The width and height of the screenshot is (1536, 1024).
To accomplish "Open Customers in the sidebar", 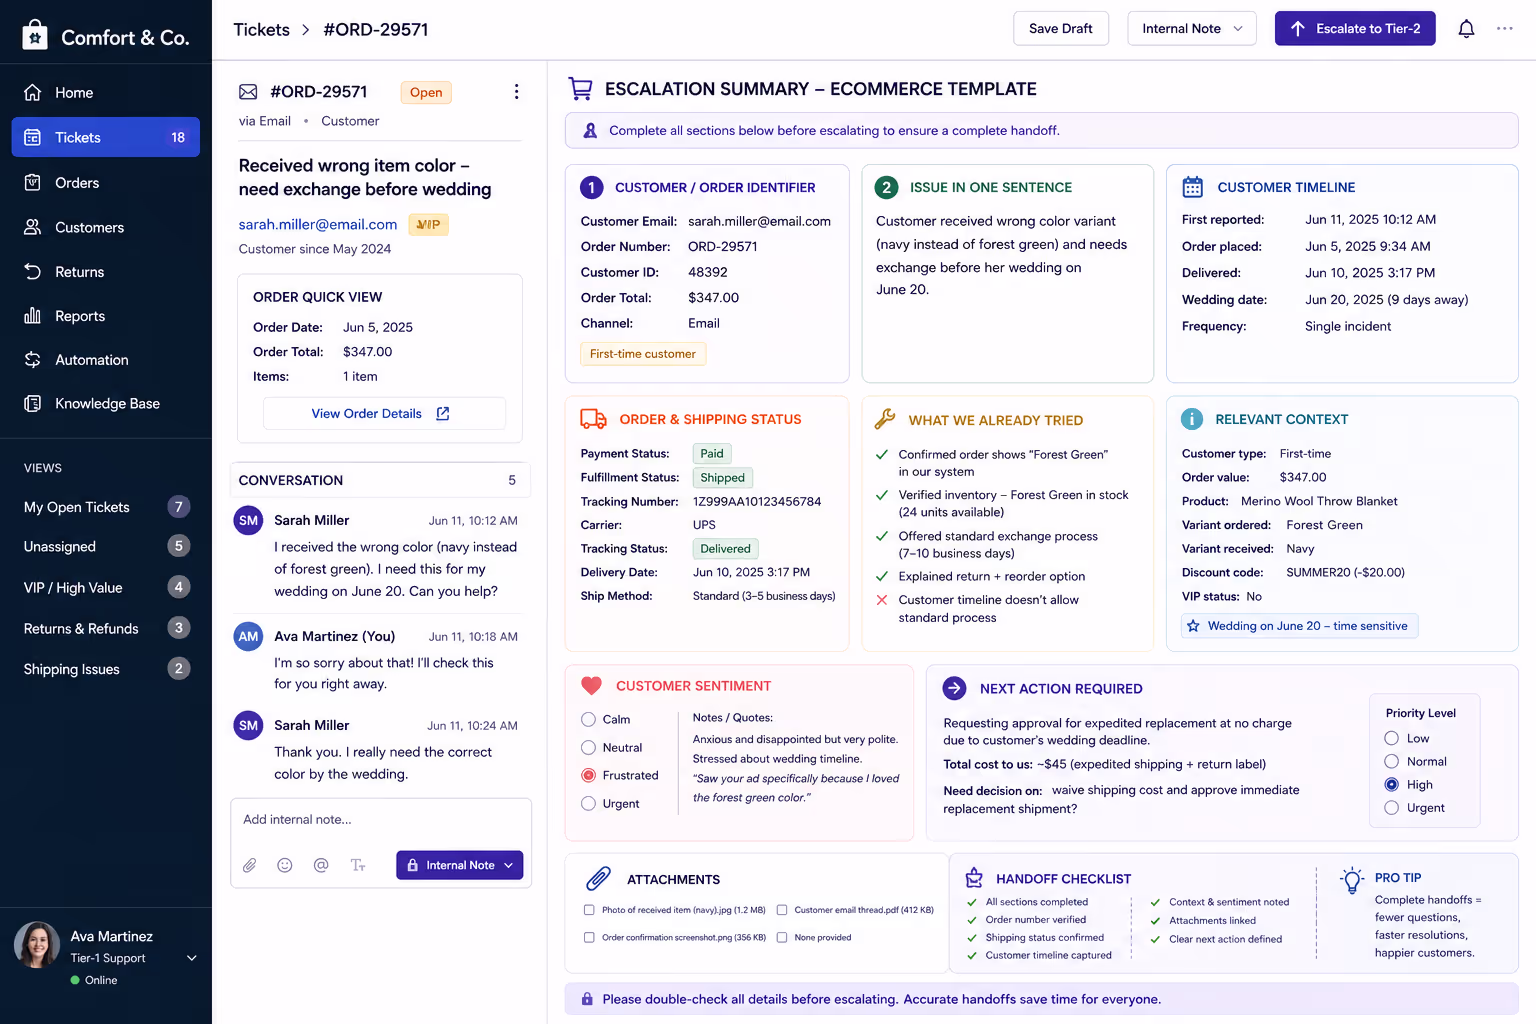I will [106, 228].
